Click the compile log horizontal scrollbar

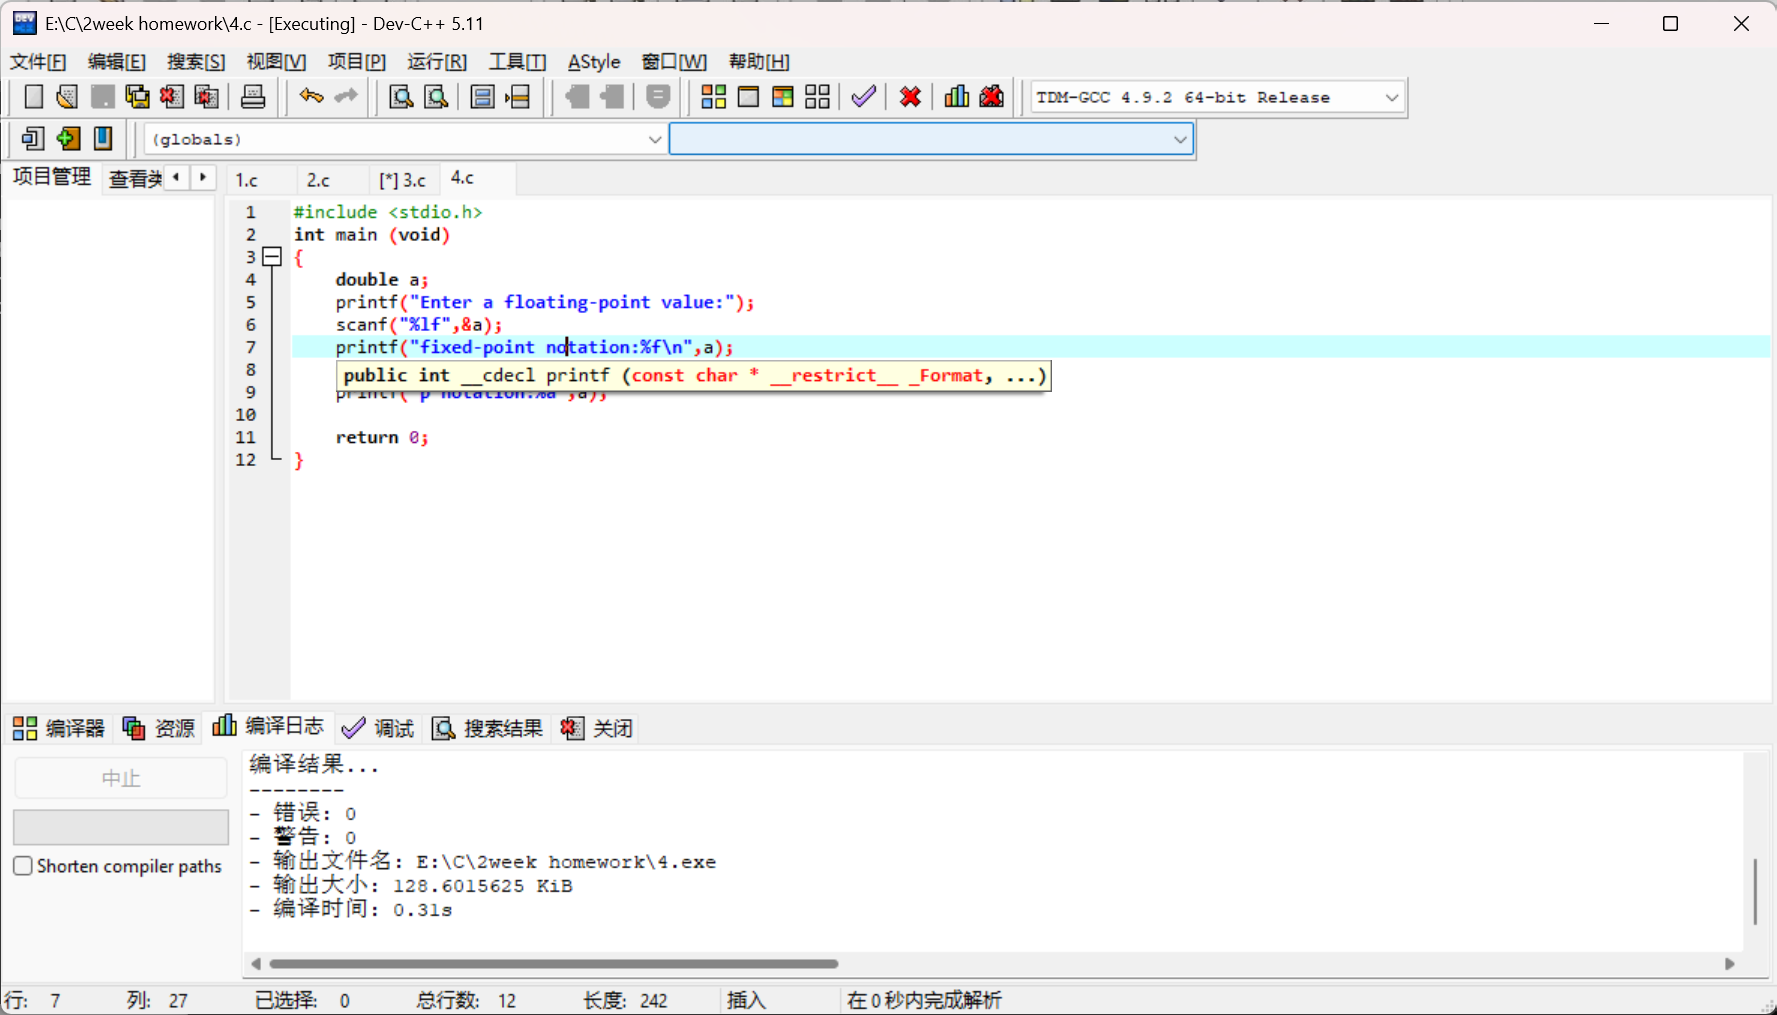tap(554, 964)
